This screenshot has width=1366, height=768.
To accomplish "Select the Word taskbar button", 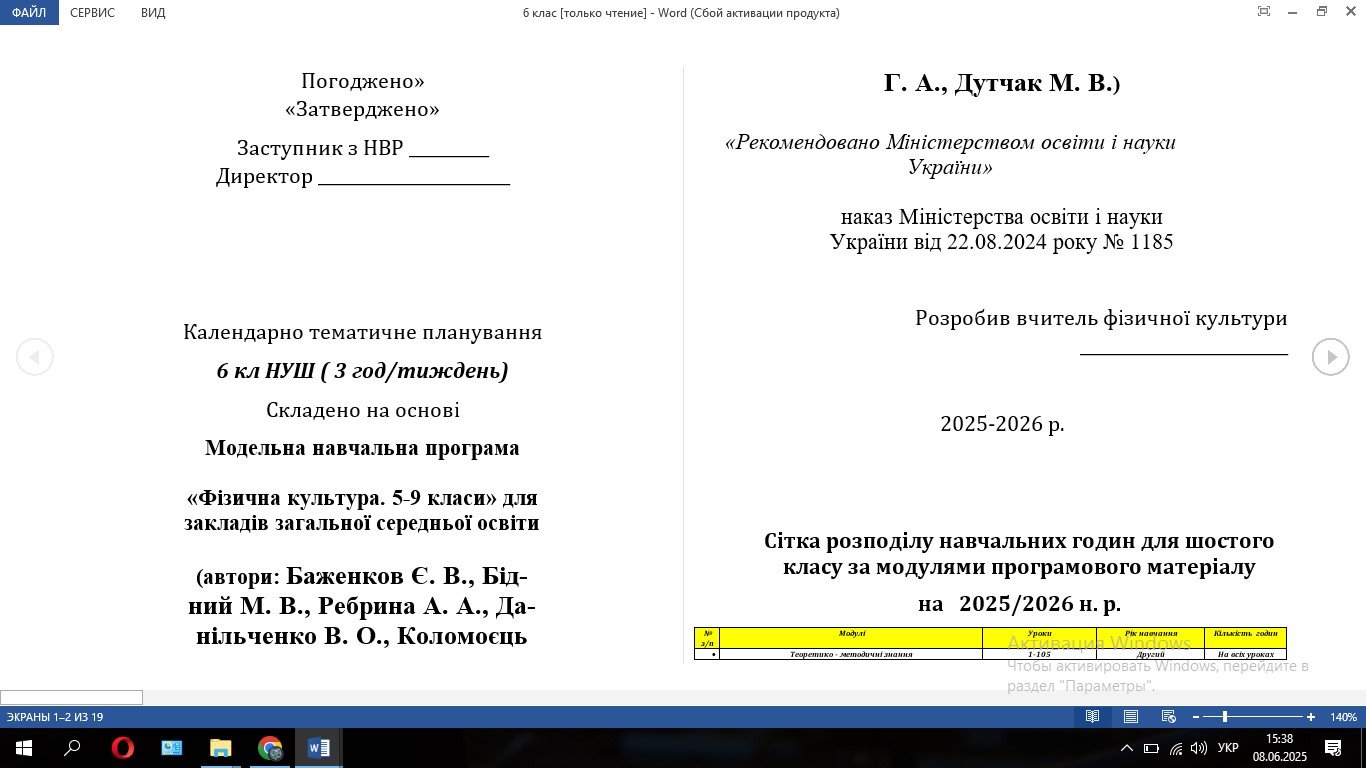I will [x=319, y=748].
